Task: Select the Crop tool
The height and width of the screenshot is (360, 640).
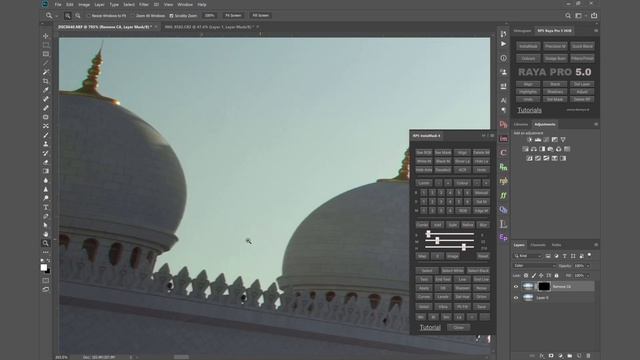Action: 46,81
